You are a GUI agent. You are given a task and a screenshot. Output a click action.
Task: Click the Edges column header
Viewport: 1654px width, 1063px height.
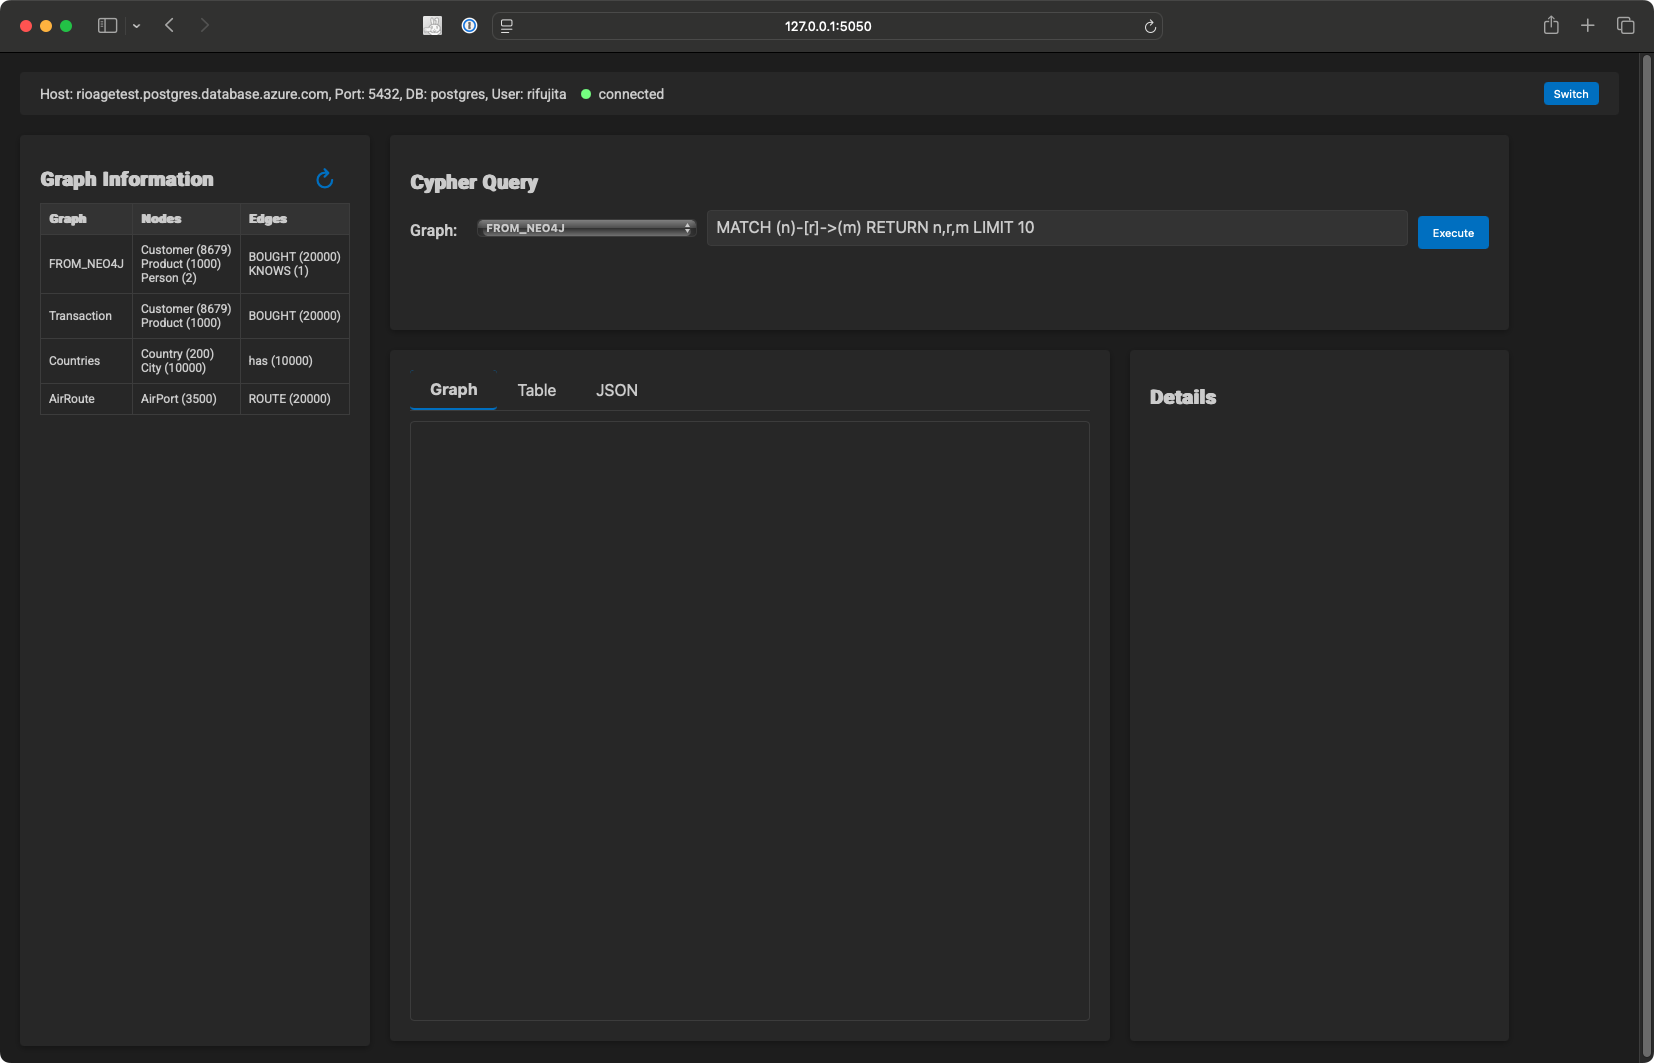point(294,219)
